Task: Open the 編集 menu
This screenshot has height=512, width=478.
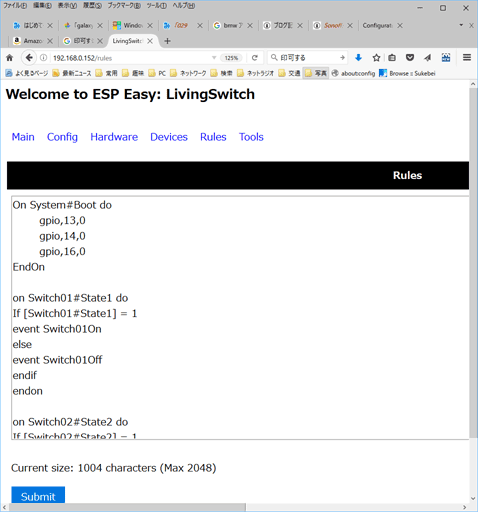Action: click(42, 6)
